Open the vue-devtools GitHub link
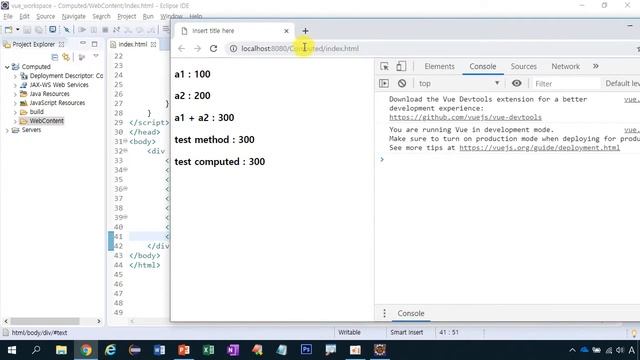 (465, 117)
